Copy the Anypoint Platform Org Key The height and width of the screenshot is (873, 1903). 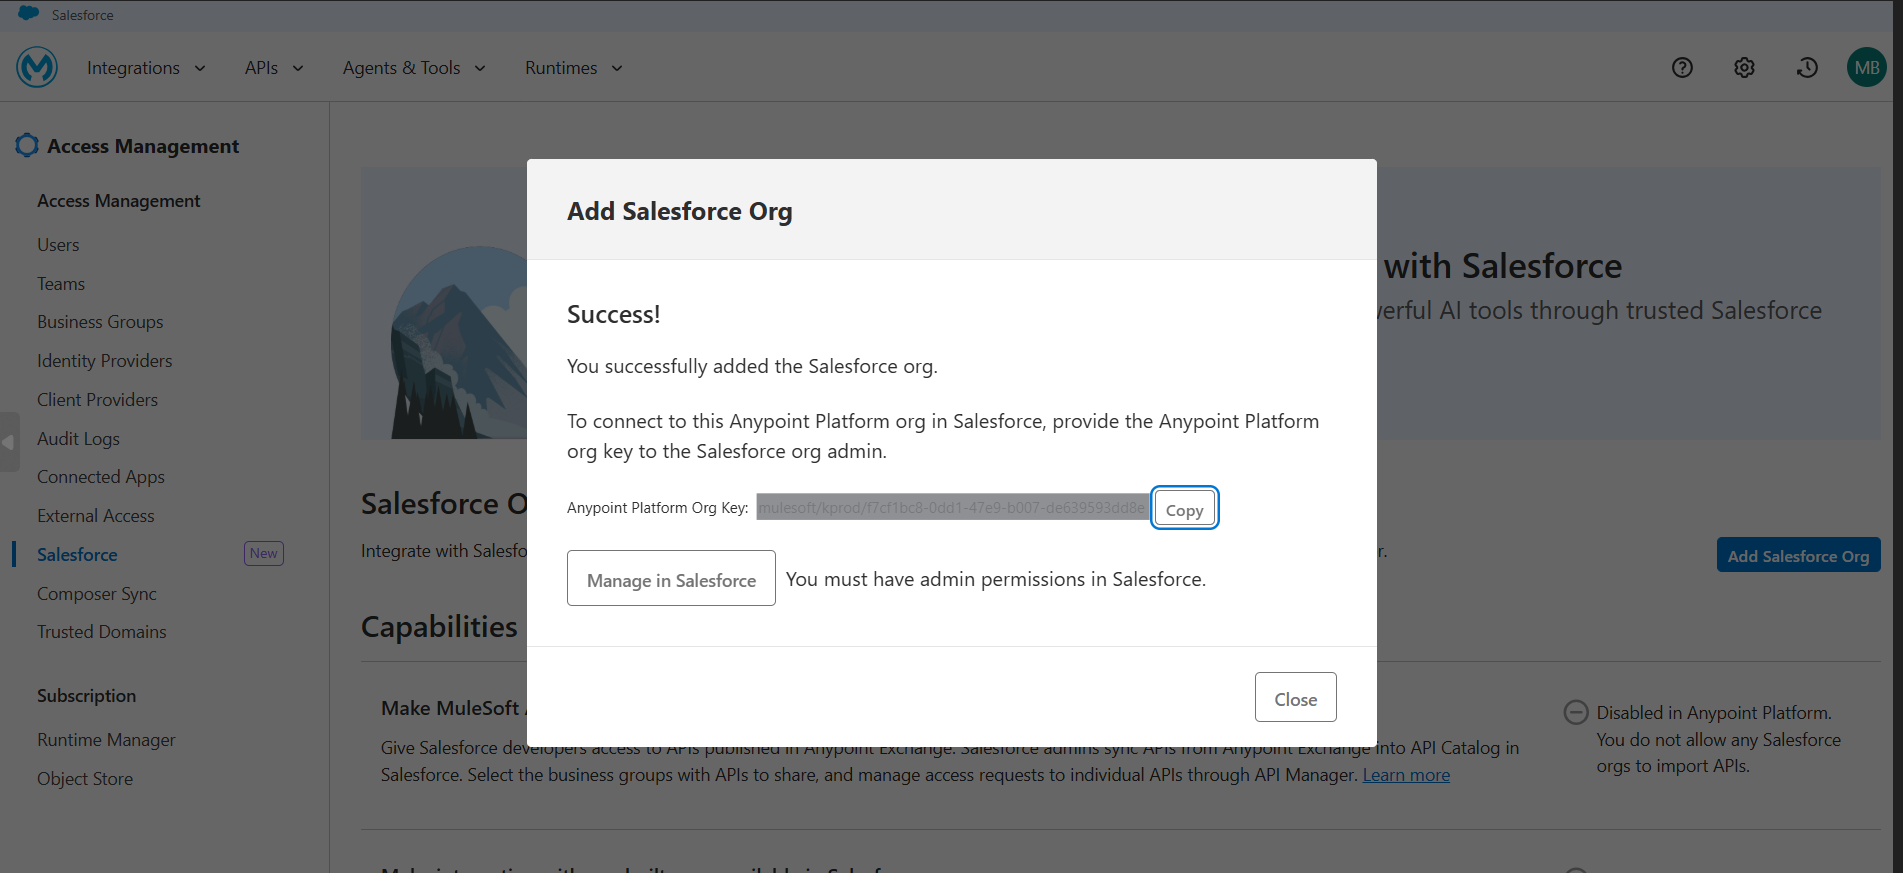click(x=1184, y=509)
